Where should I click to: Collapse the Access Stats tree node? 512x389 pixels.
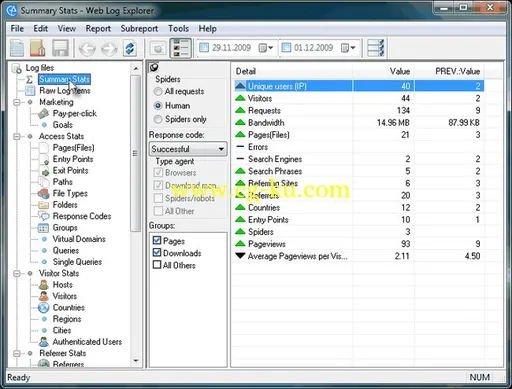click(17, 137)
